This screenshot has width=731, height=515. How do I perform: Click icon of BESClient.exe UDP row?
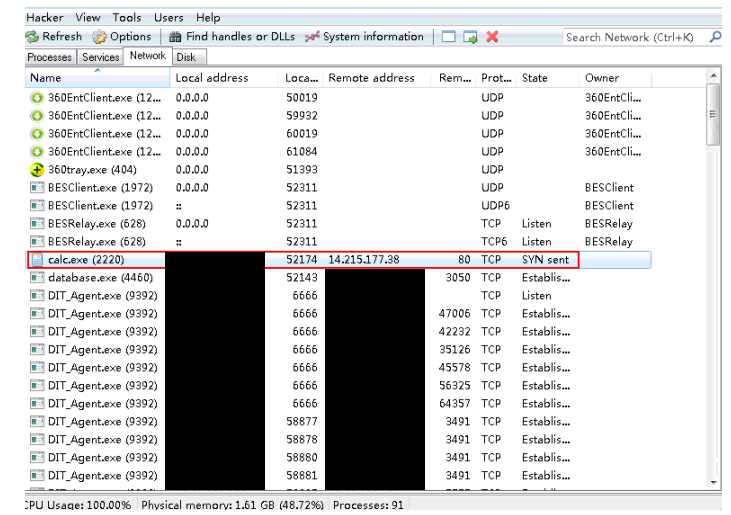click(37, 188)
